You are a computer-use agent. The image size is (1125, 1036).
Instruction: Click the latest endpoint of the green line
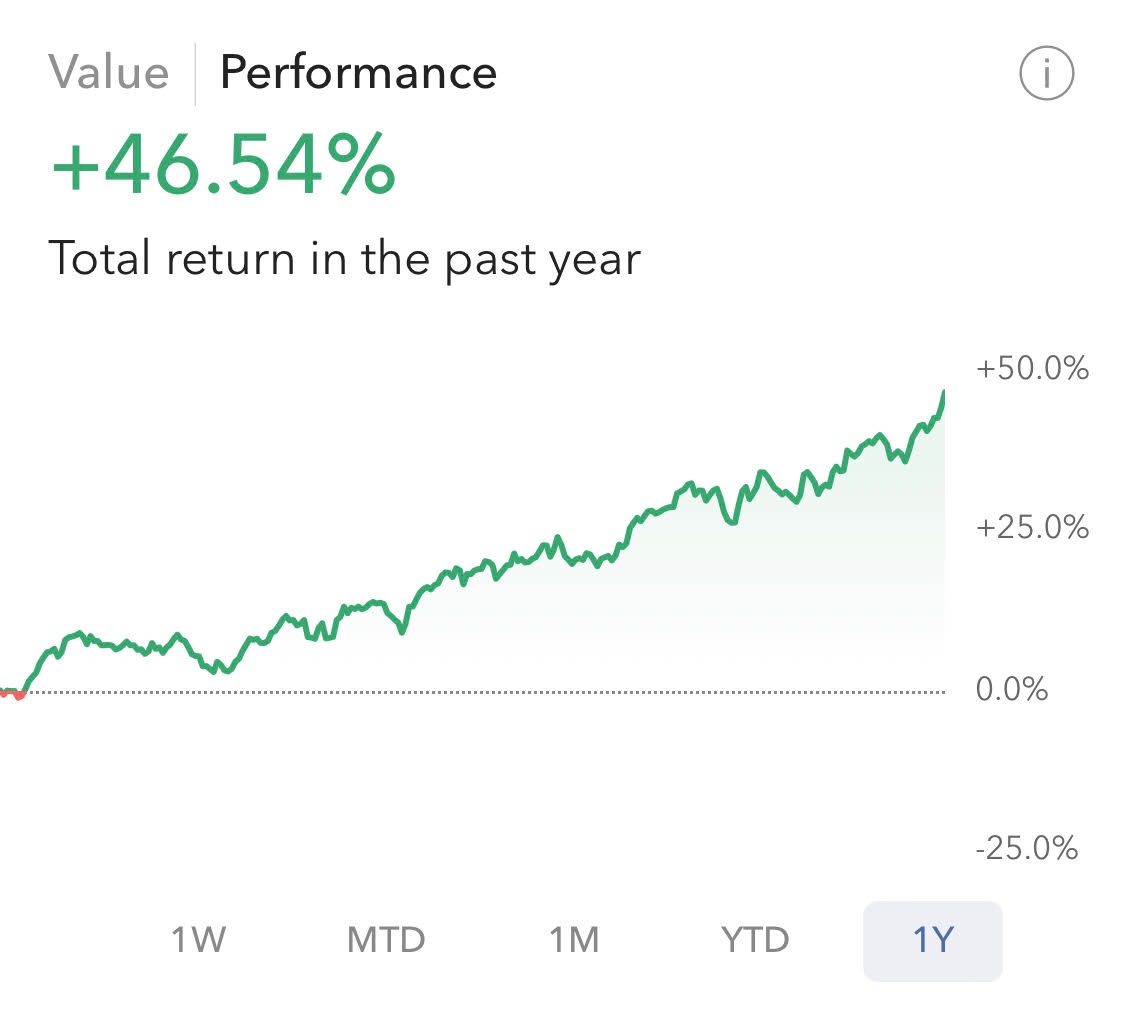point(943,394)
